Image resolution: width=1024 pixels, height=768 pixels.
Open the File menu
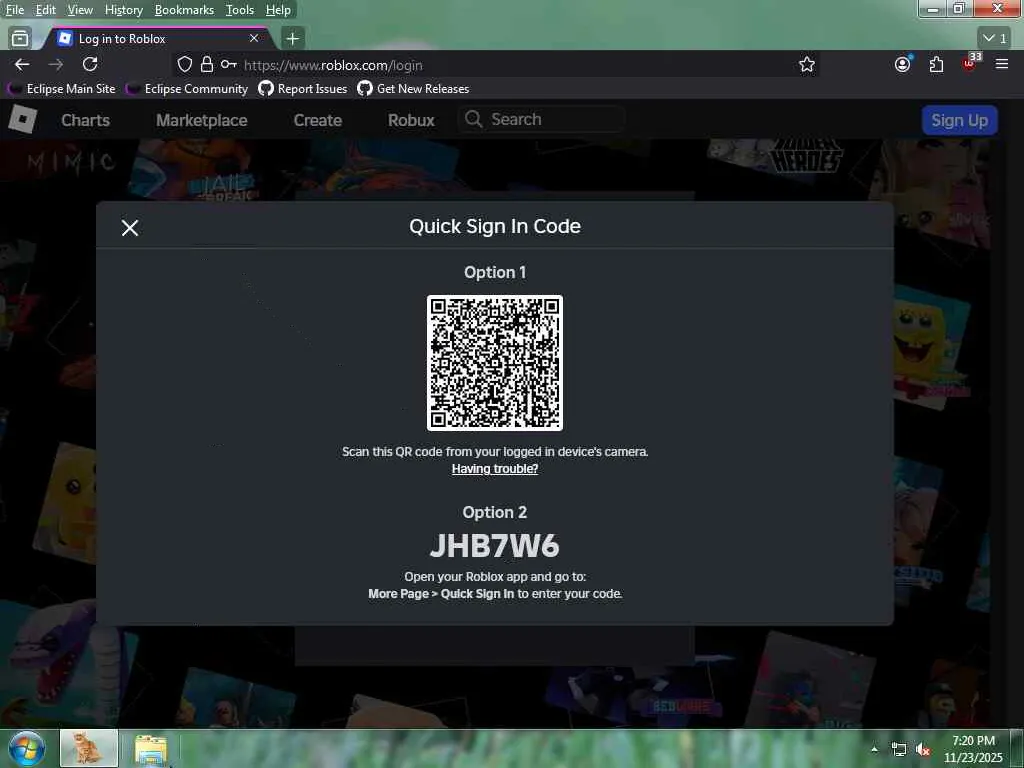(x=14, y=10)
